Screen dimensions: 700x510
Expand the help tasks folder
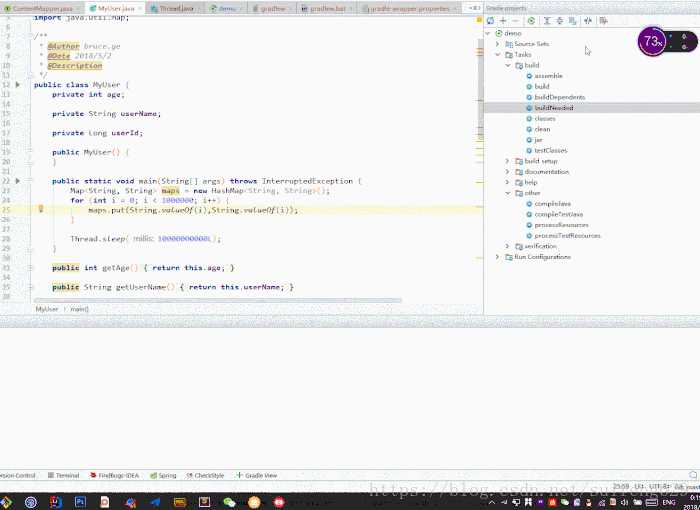pos(508,182)
